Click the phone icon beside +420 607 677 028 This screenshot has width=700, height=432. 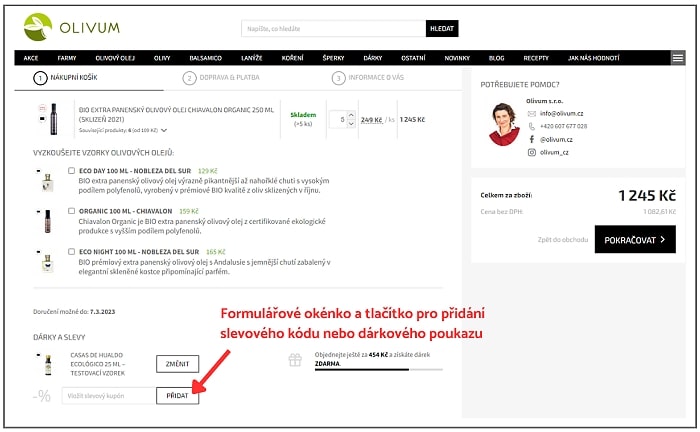click(x=531, y=126)
